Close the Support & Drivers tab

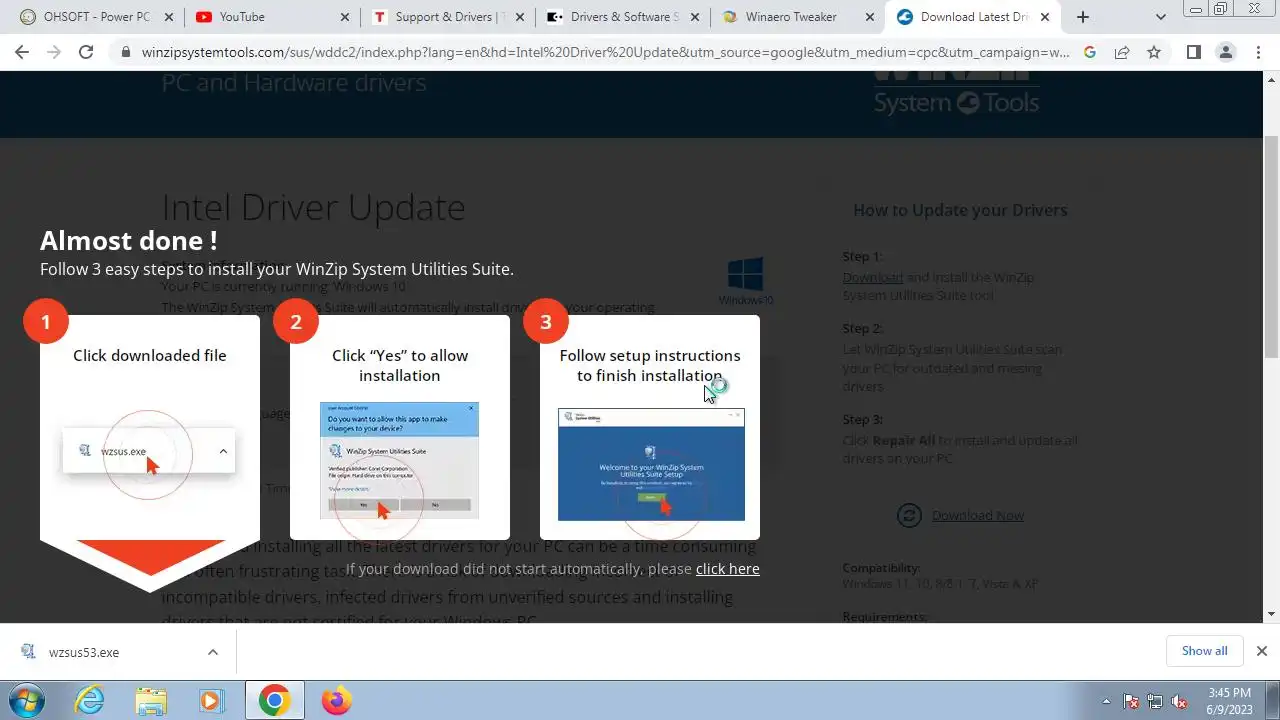(x=520, y=17)
